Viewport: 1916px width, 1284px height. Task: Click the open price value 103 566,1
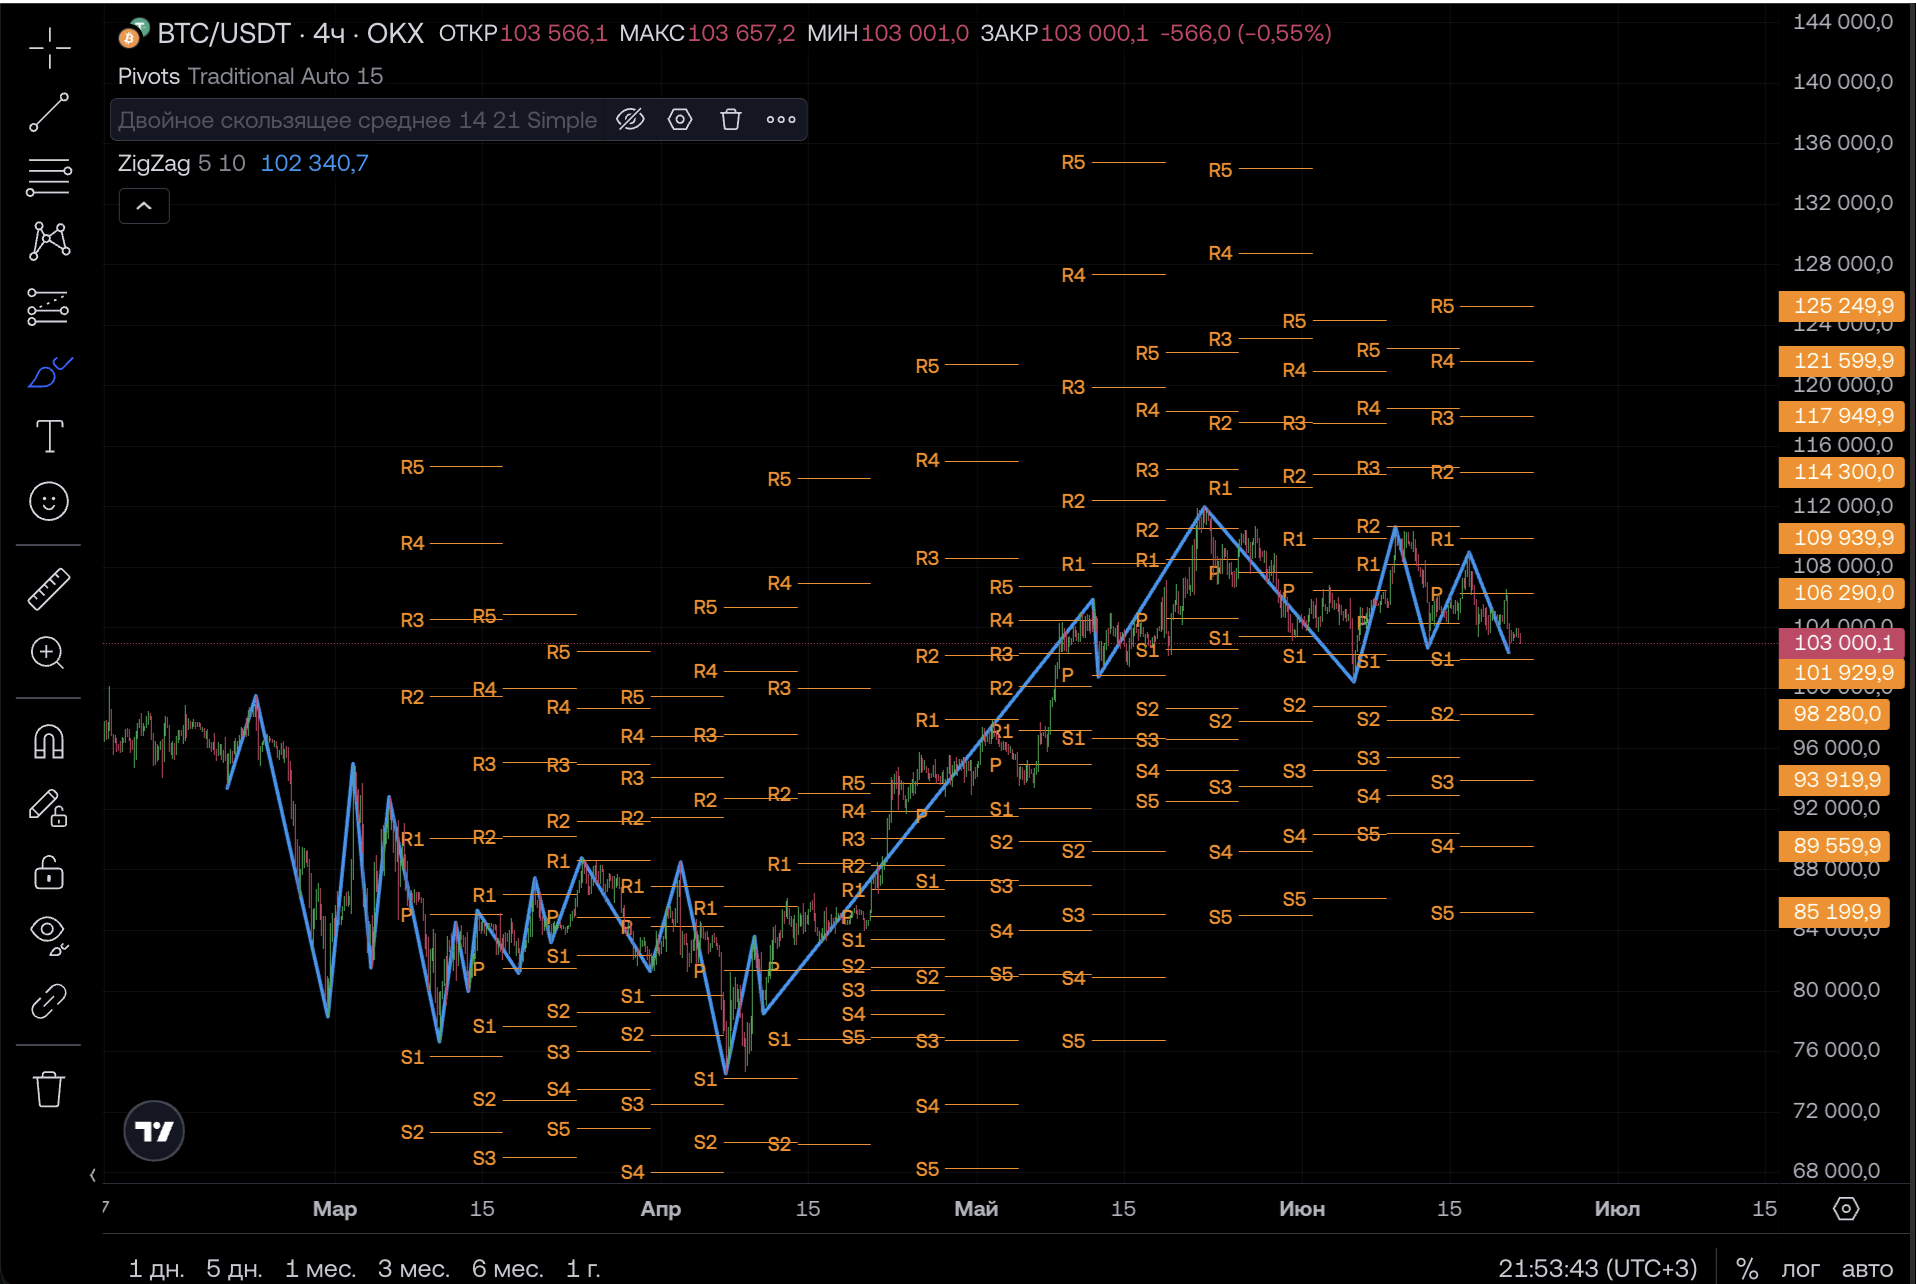(553, 33)
